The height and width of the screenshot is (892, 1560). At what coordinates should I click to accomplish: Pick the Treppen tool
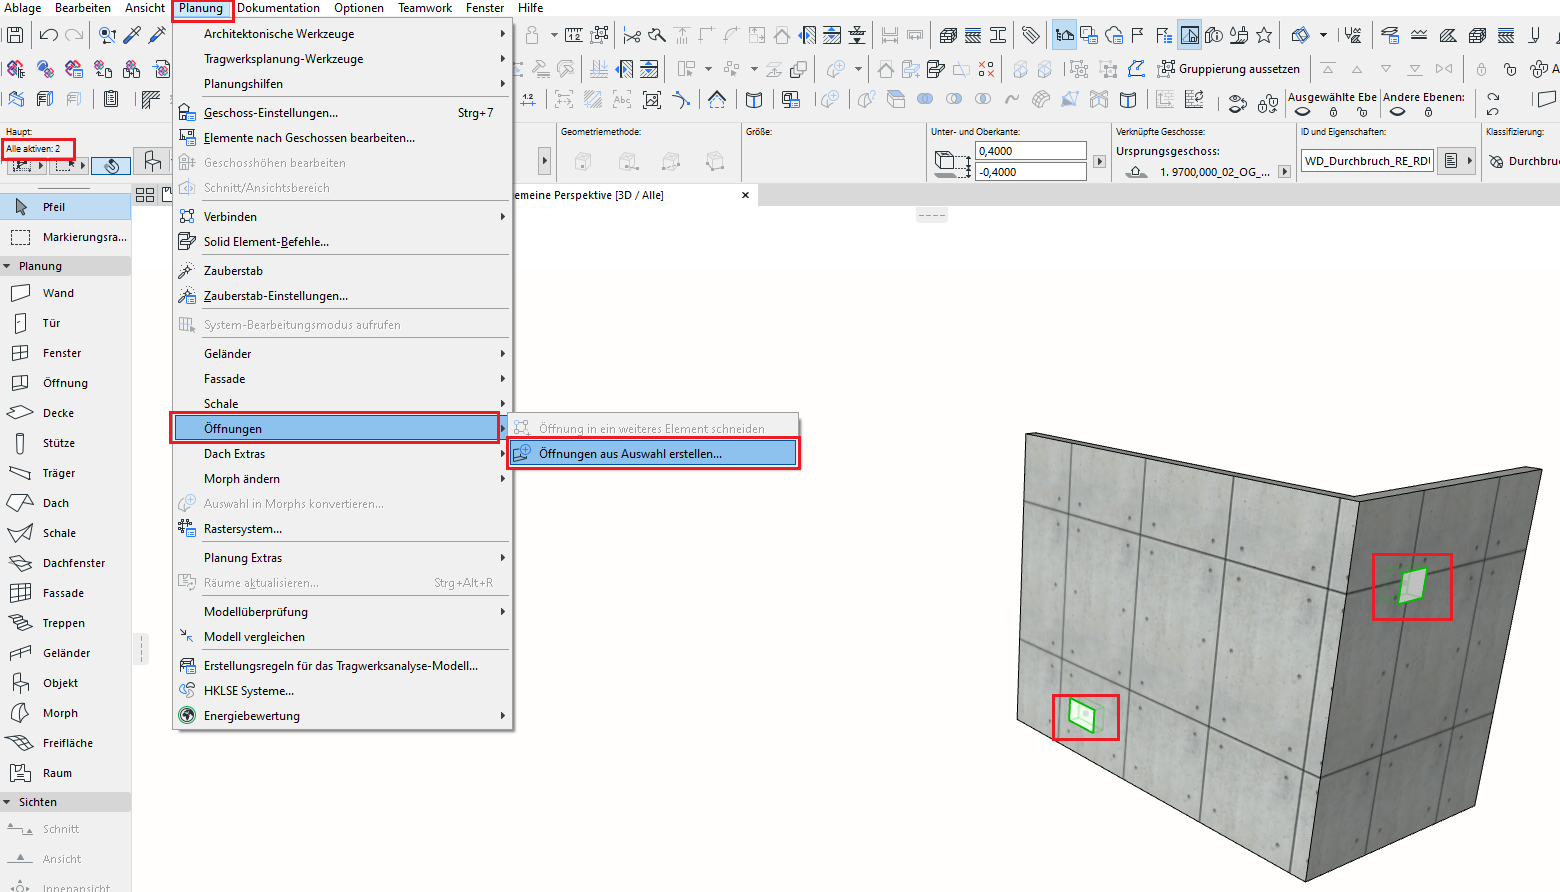tap(63, 623)
